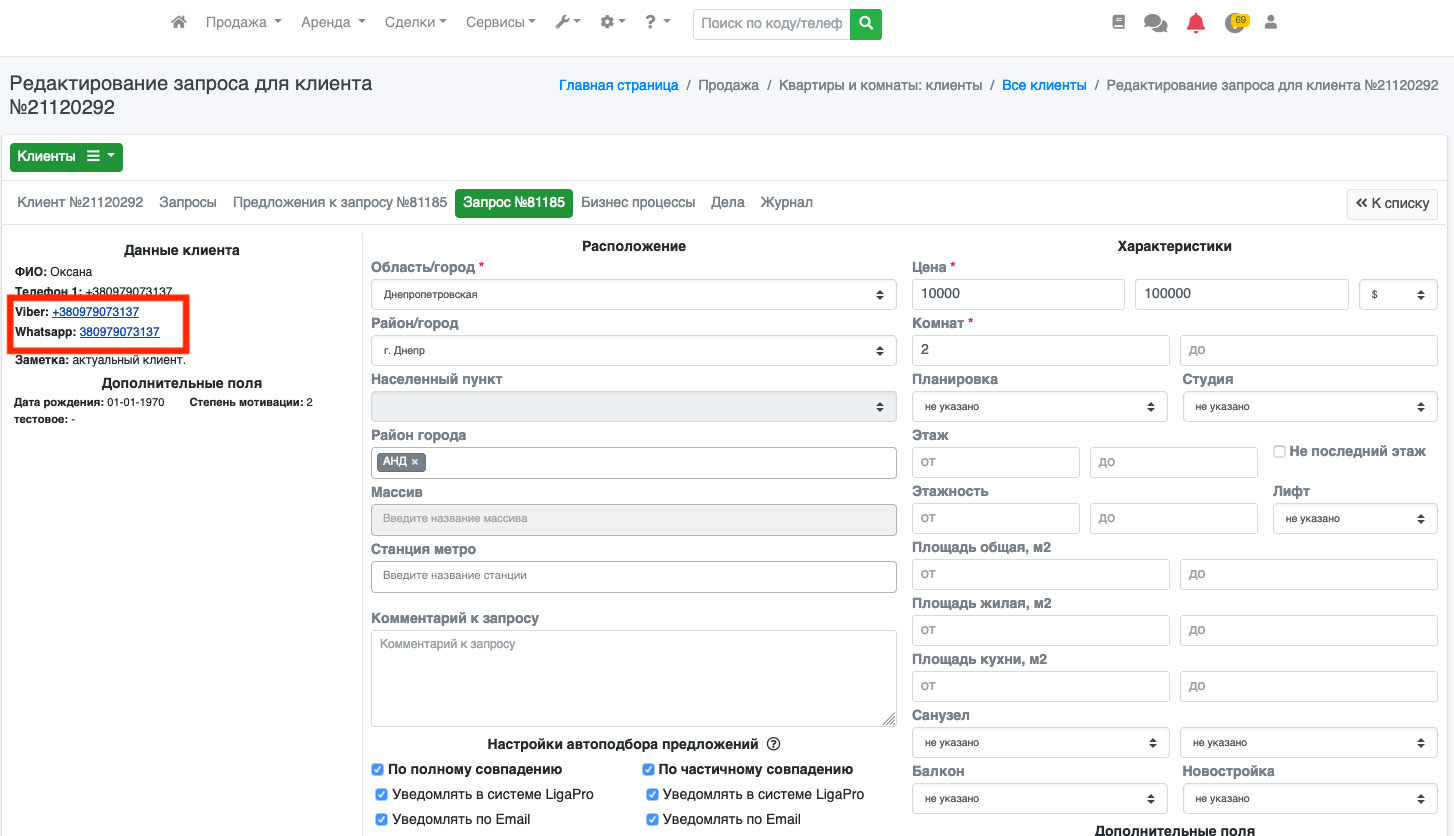This screenshot has height=836, width=1454.
Task: Open the currency $ dropdown
Action: click(x=1397, y=295)
